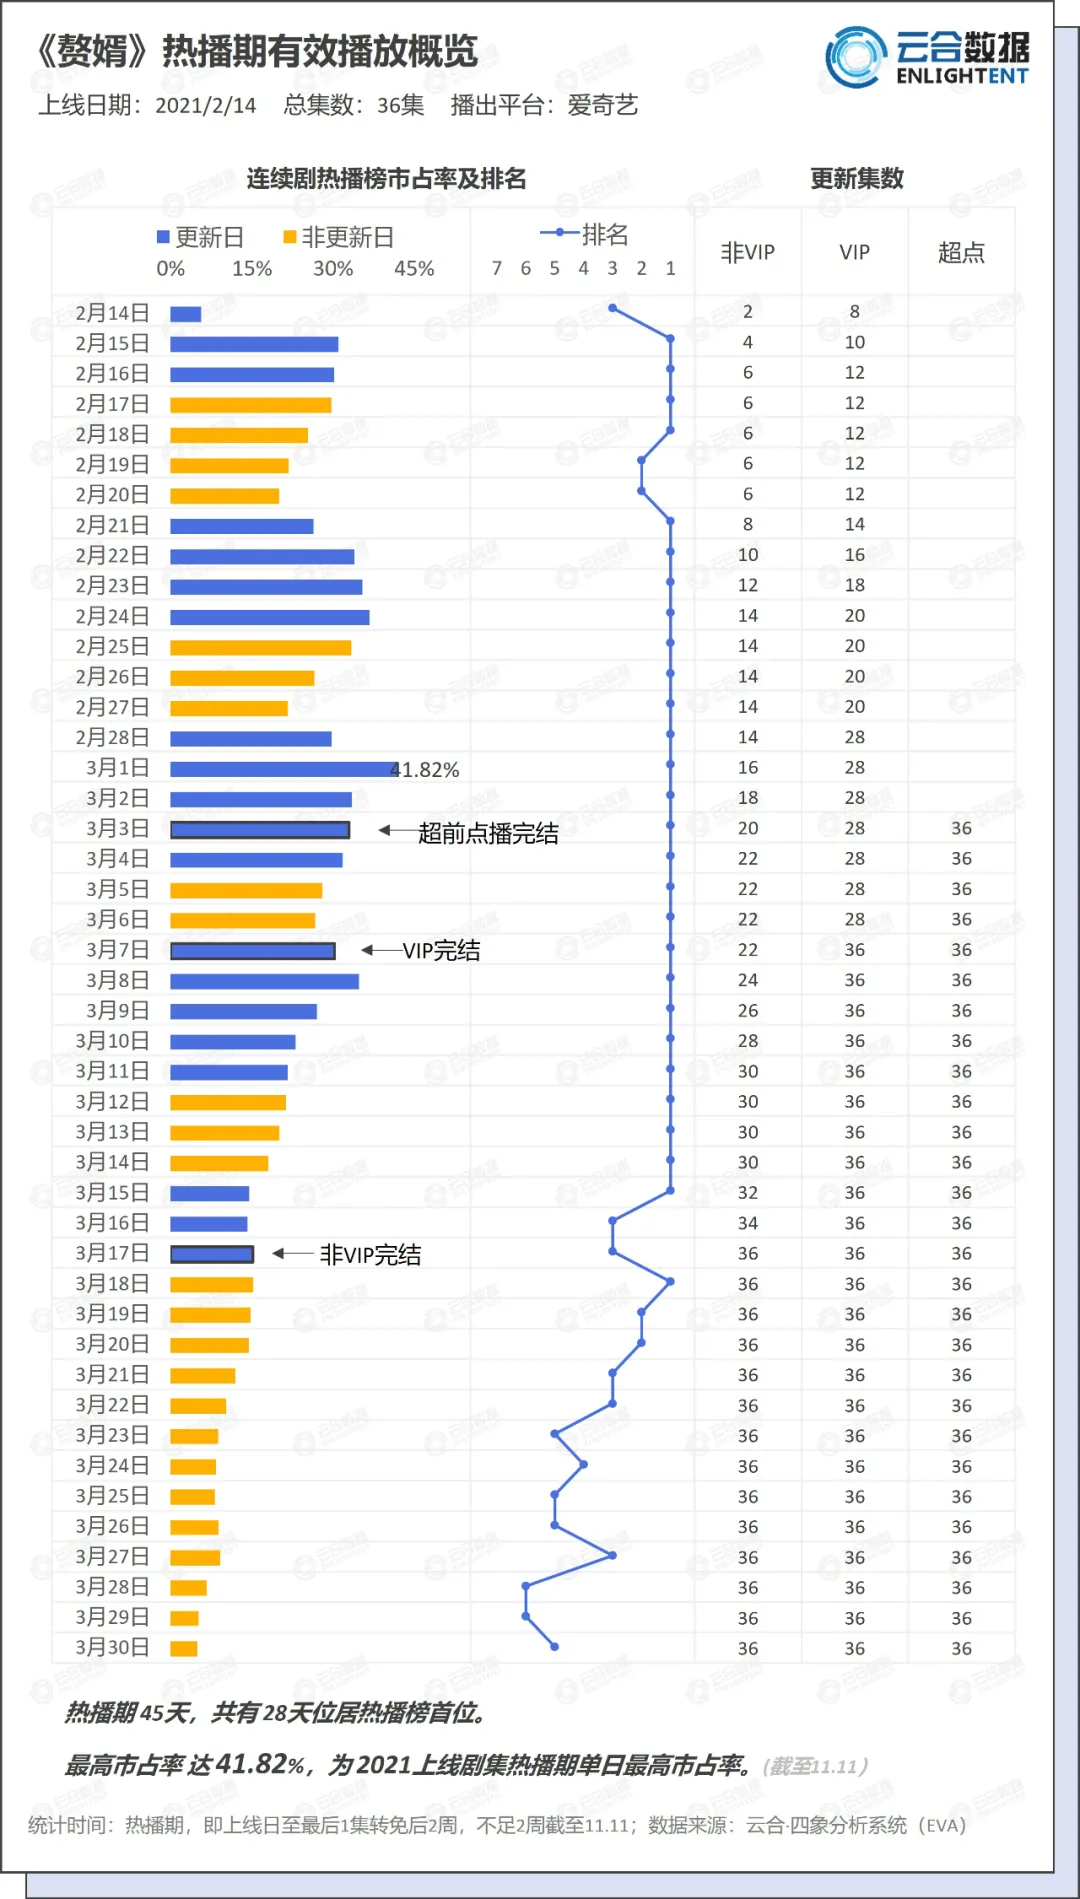This screenshot has height=1899, width=1080.
Task: Click the orange bar for 2月17日
Action: point(251,405)
